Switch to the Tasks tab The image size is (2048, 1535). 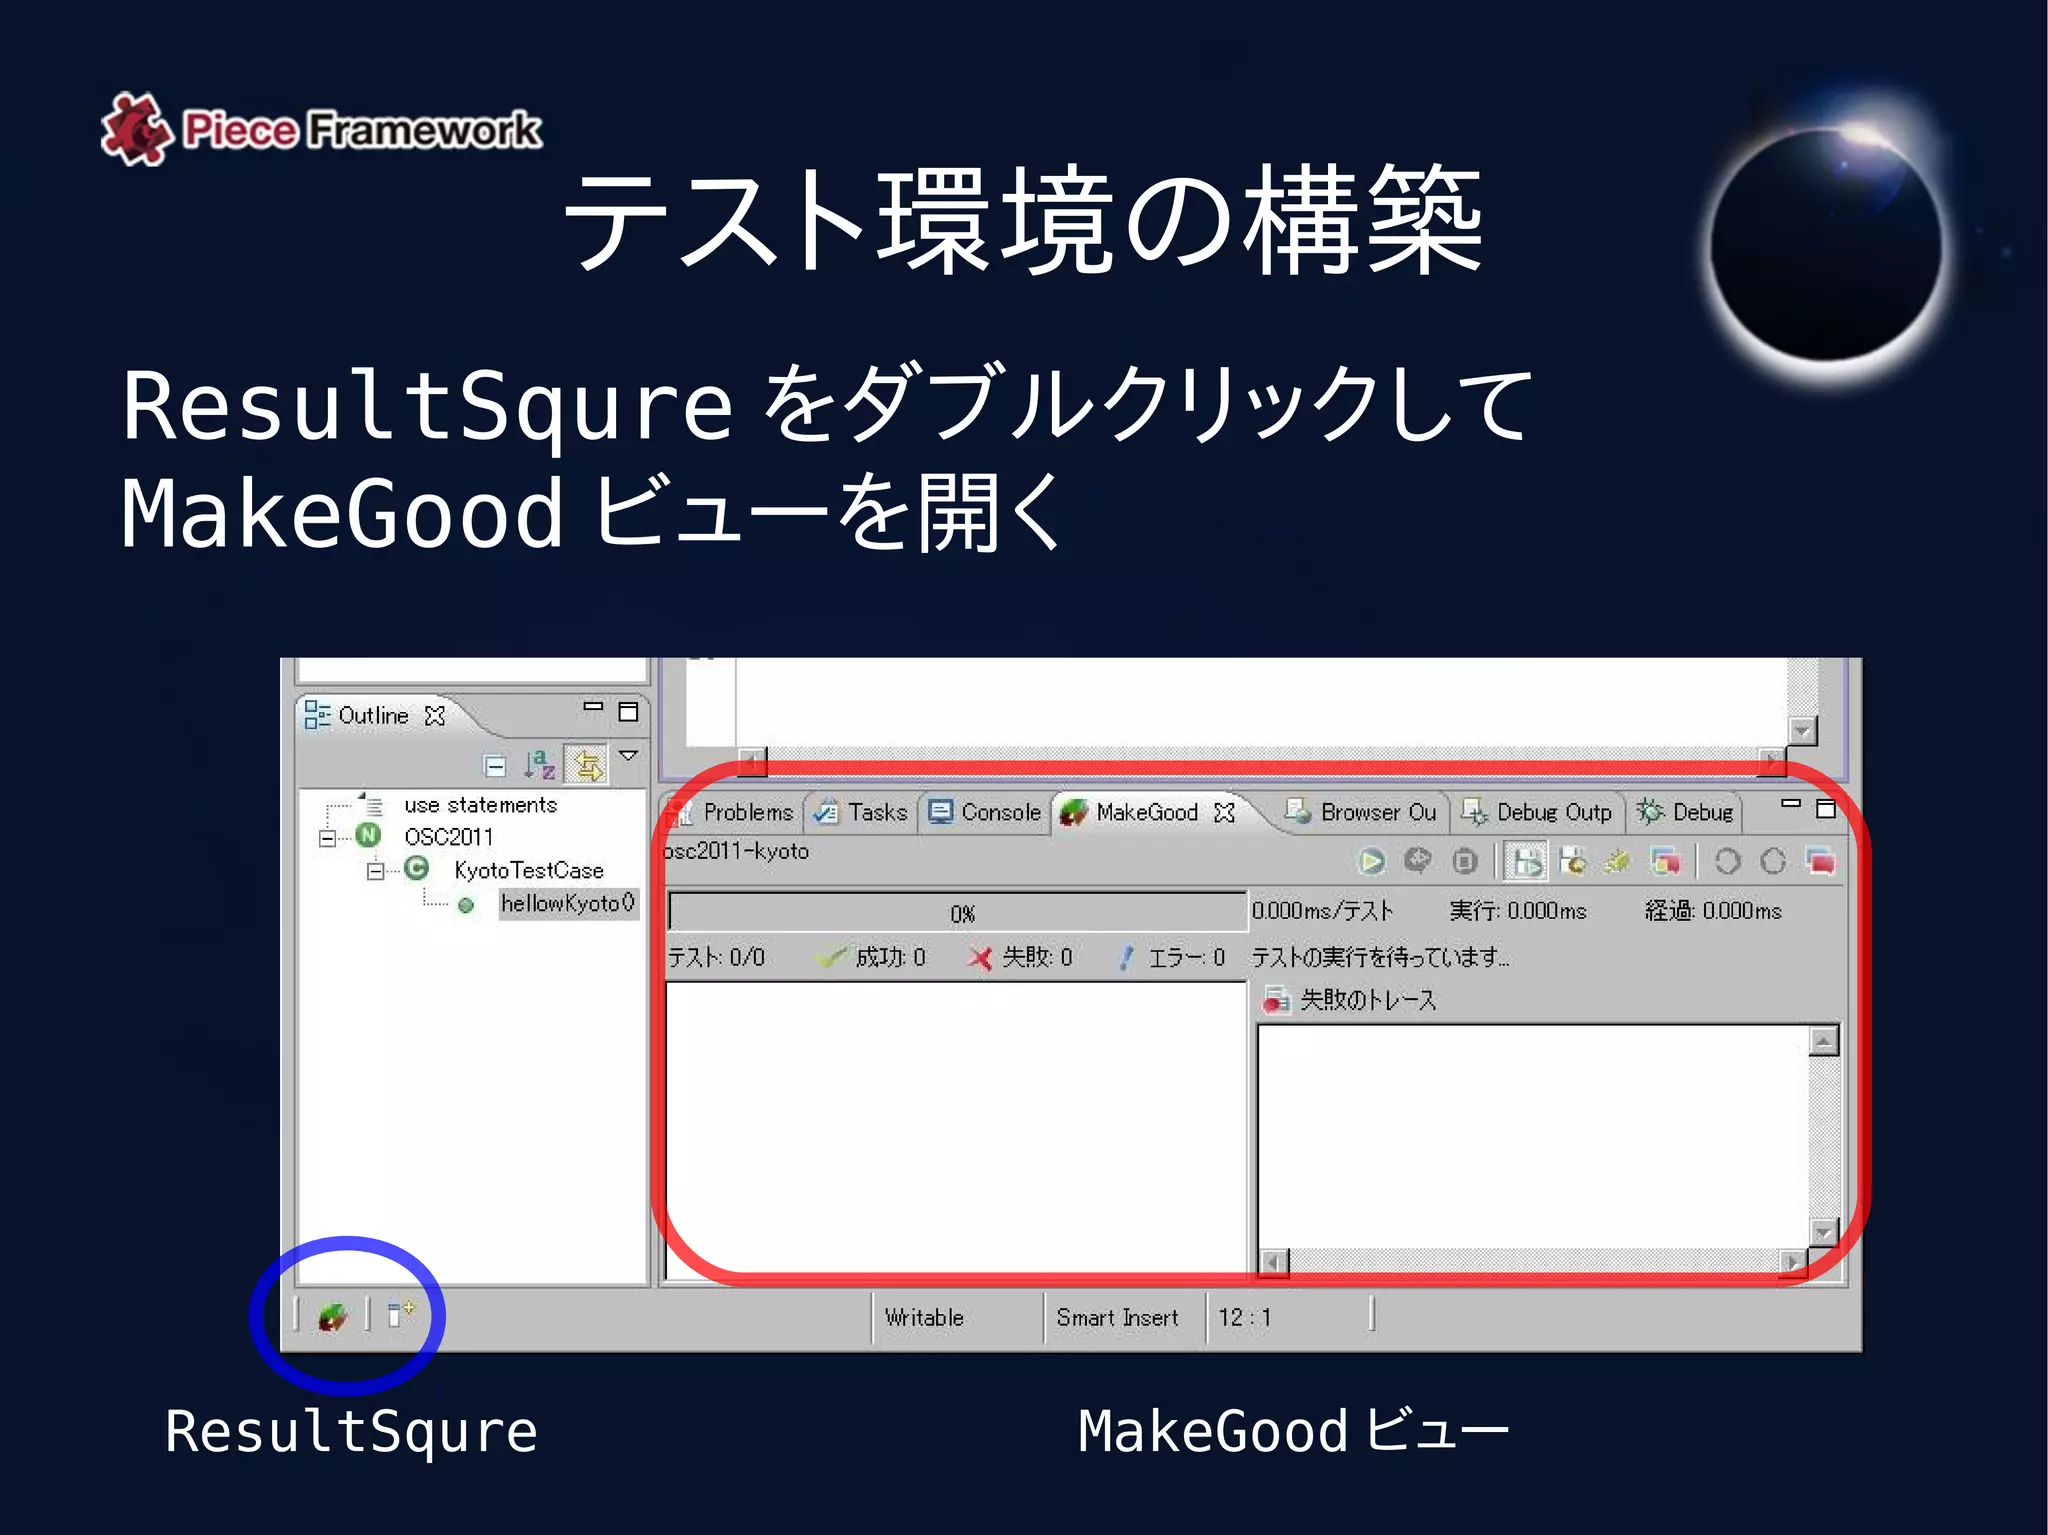861,812
